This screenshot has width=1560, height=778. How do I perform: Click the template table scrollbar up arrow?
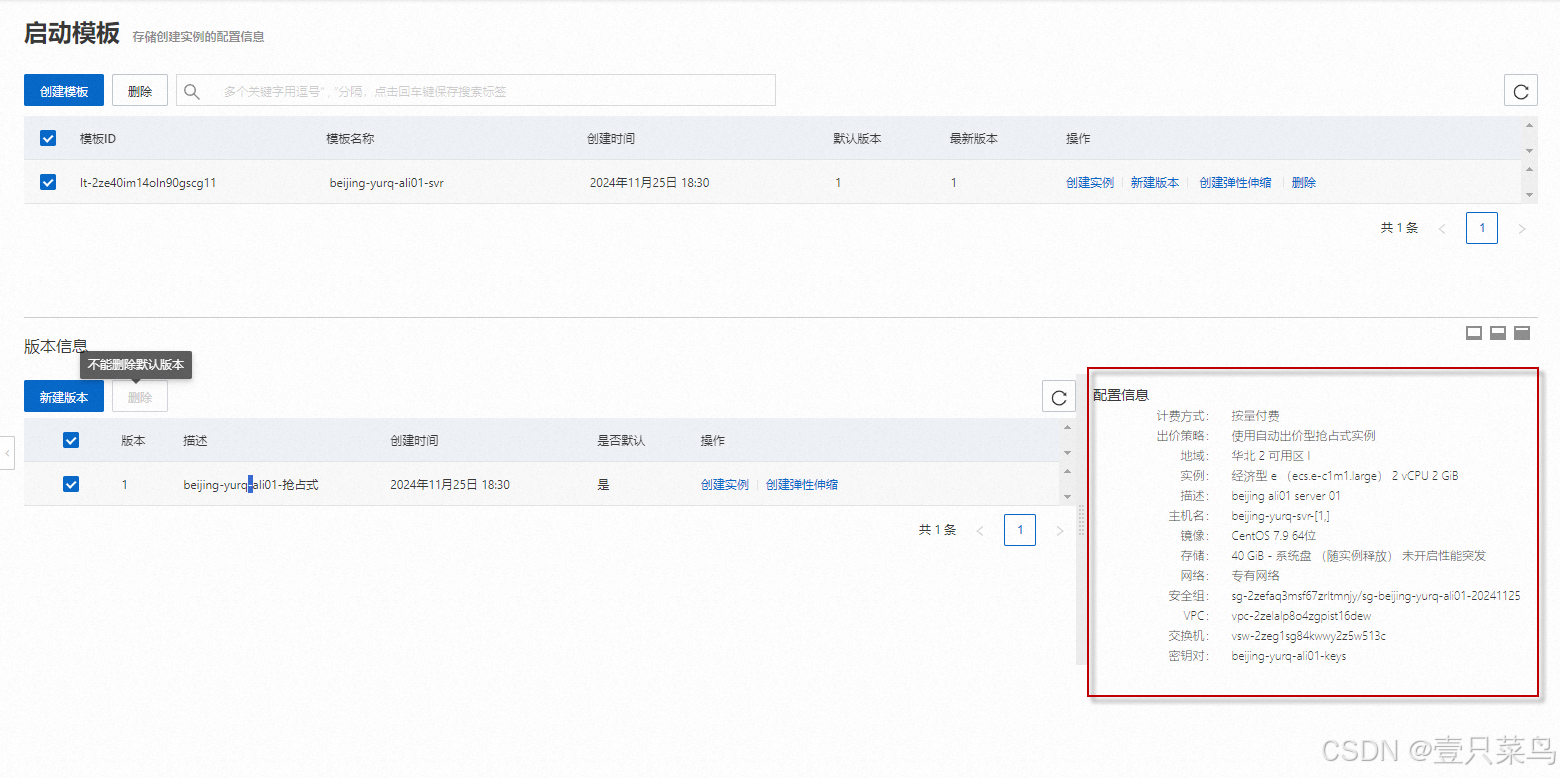pos(1530,125)
